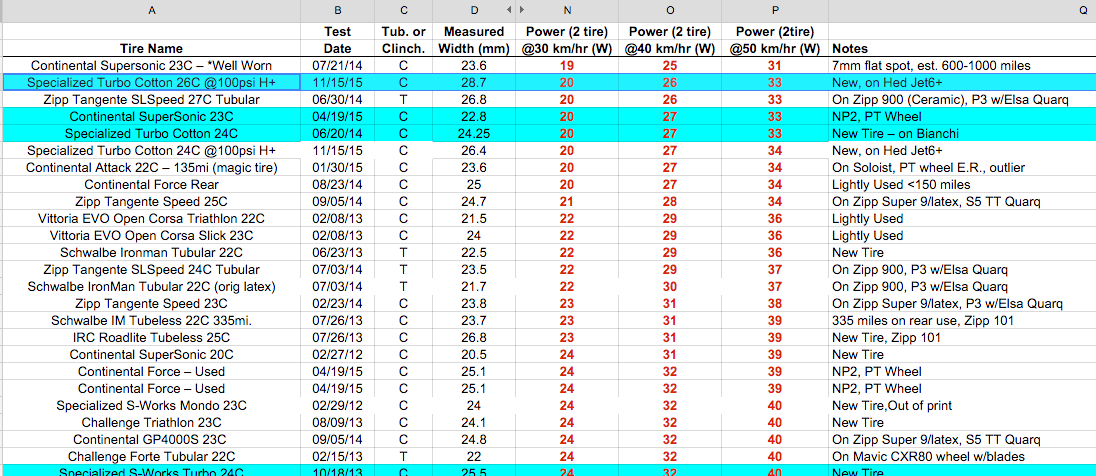Click the test date 02/27/12
This screenshot has height=476, width=1096.
pyautogui.click(x=338, y=354)
